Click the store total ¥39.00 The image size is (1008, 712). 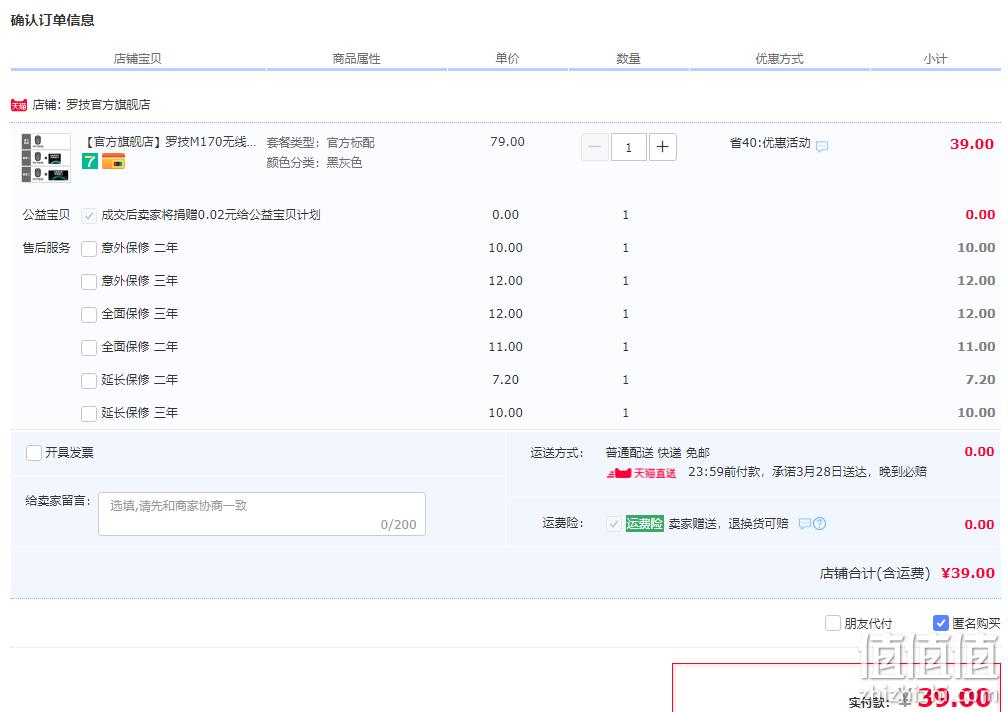pyautogui.click(x=968, y=573)
